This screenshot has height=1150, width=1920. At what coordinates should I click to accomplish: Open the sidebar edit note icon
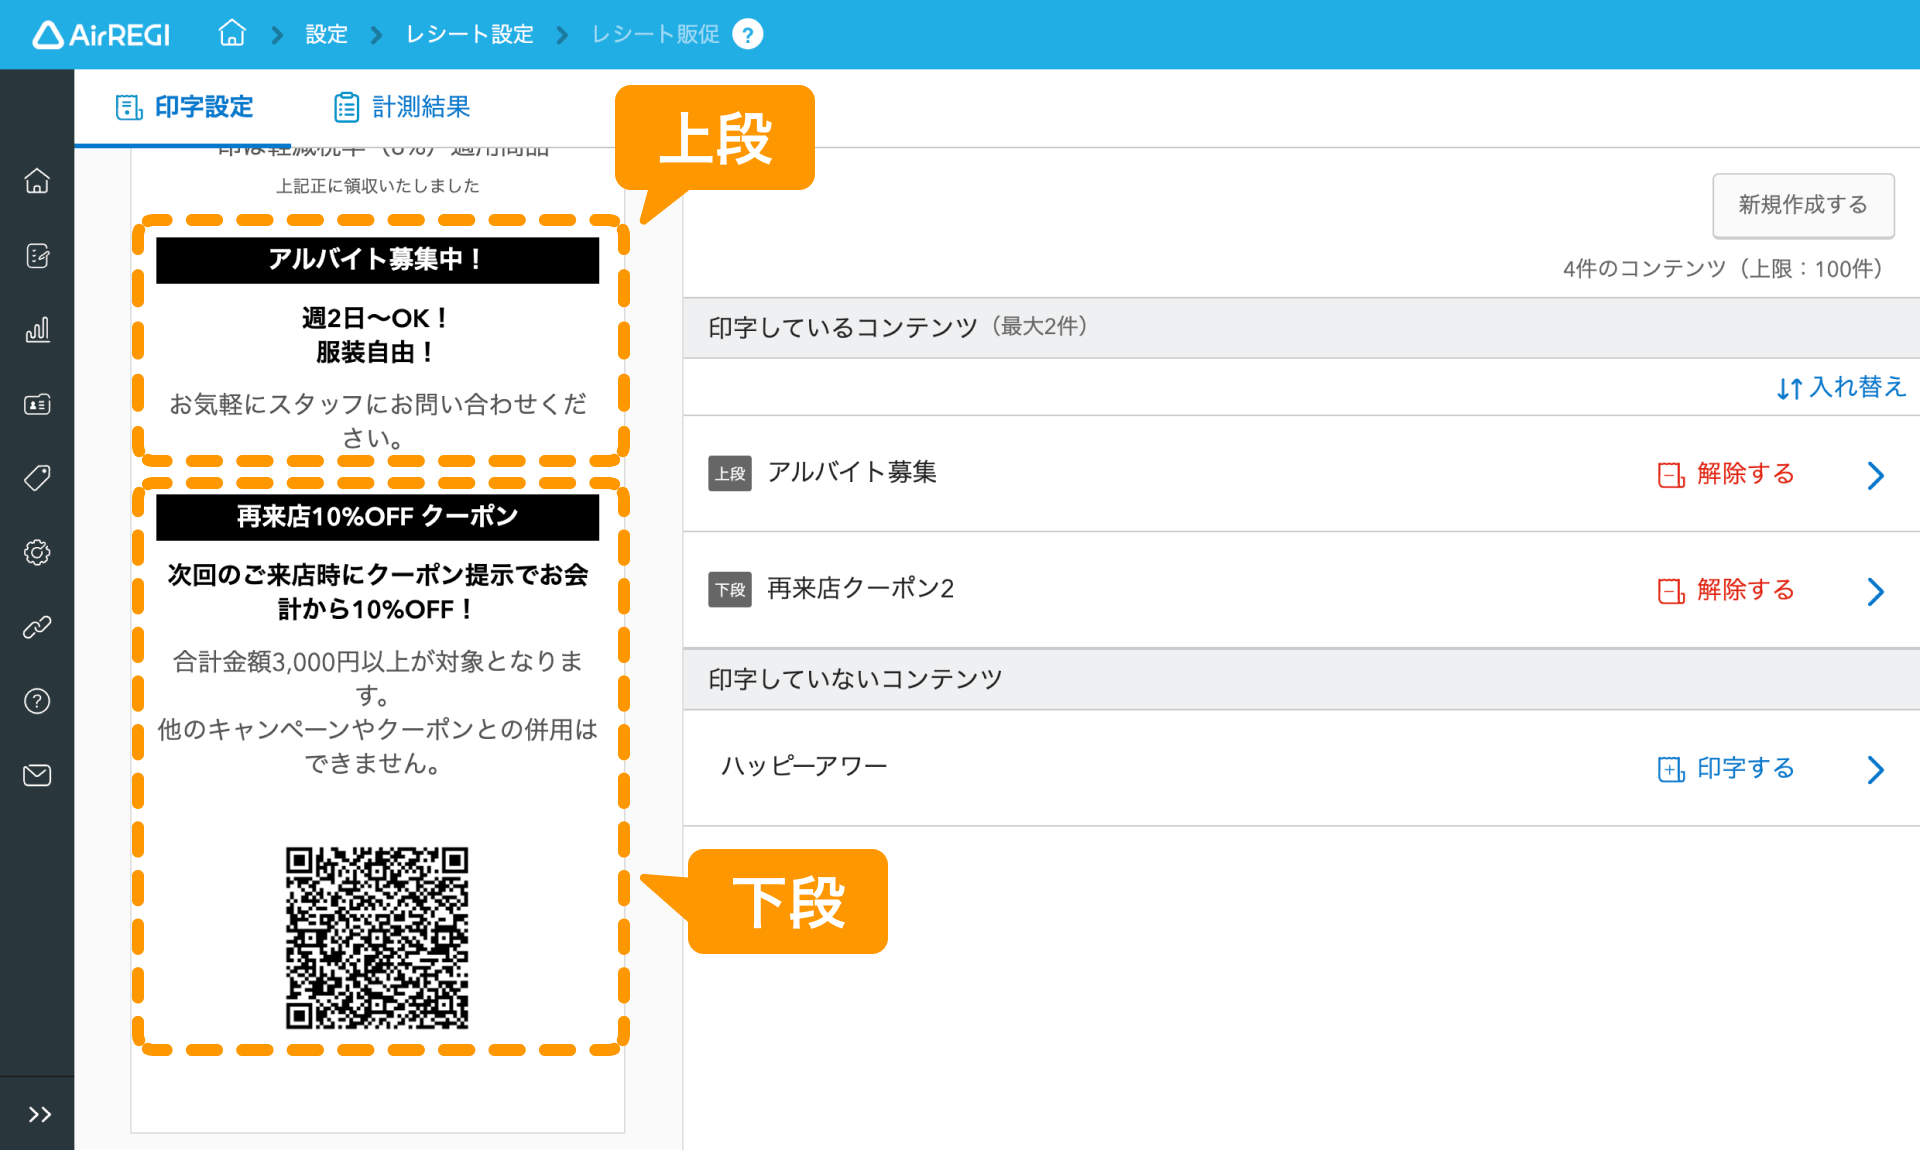point(37,256)
